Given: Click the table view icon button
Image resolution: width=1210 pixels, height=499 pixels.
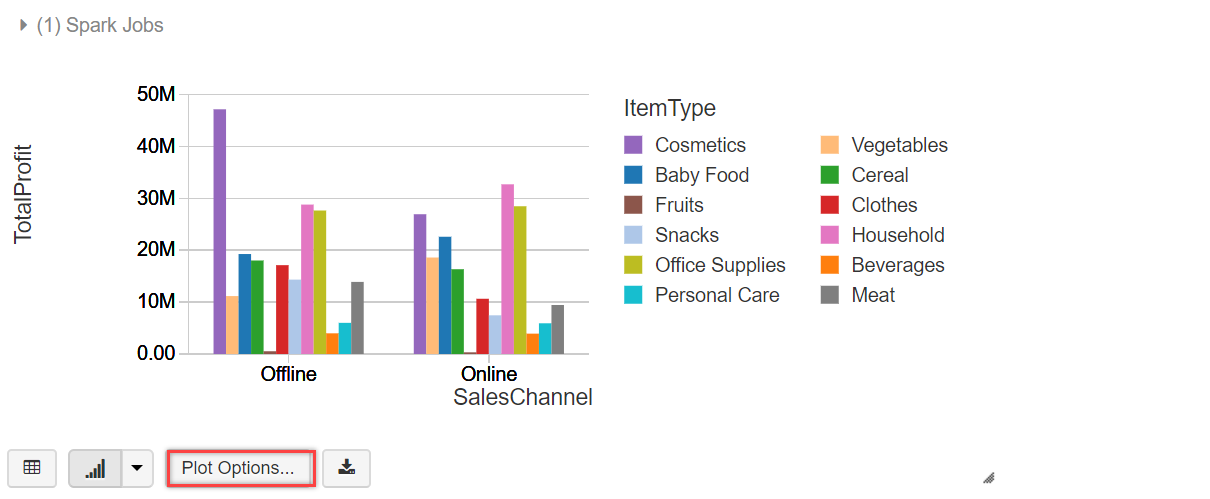Looking at the screenshot, I should (32, 468).
